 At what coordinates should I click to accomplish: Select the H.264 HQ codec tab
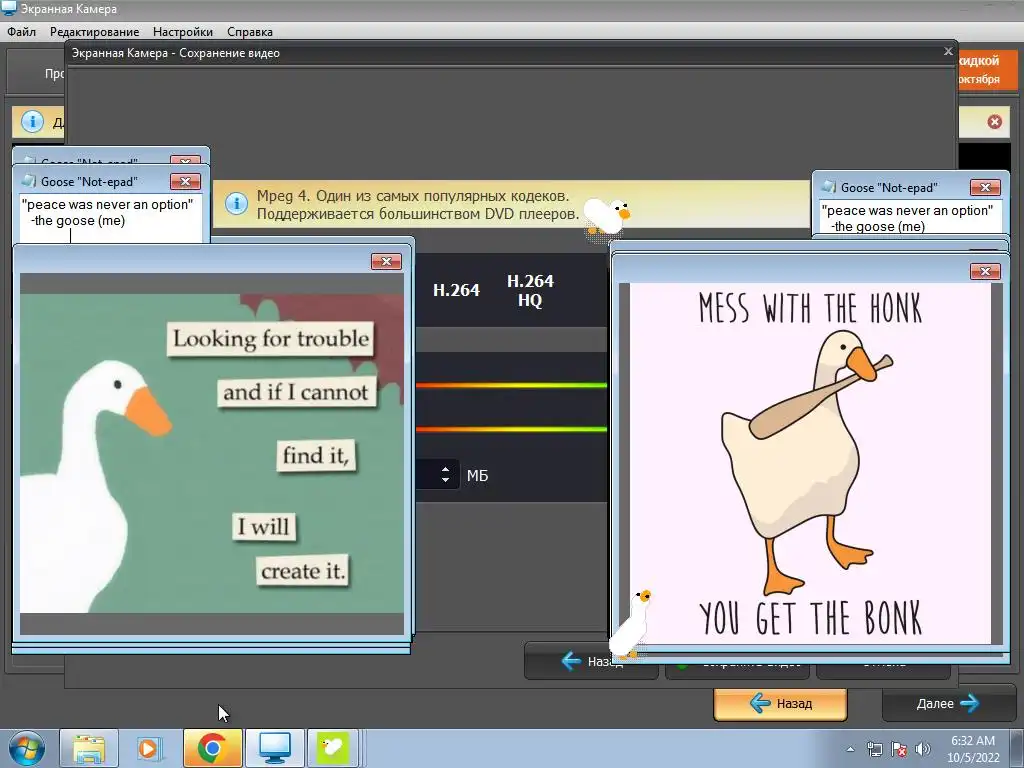point(530,291)
